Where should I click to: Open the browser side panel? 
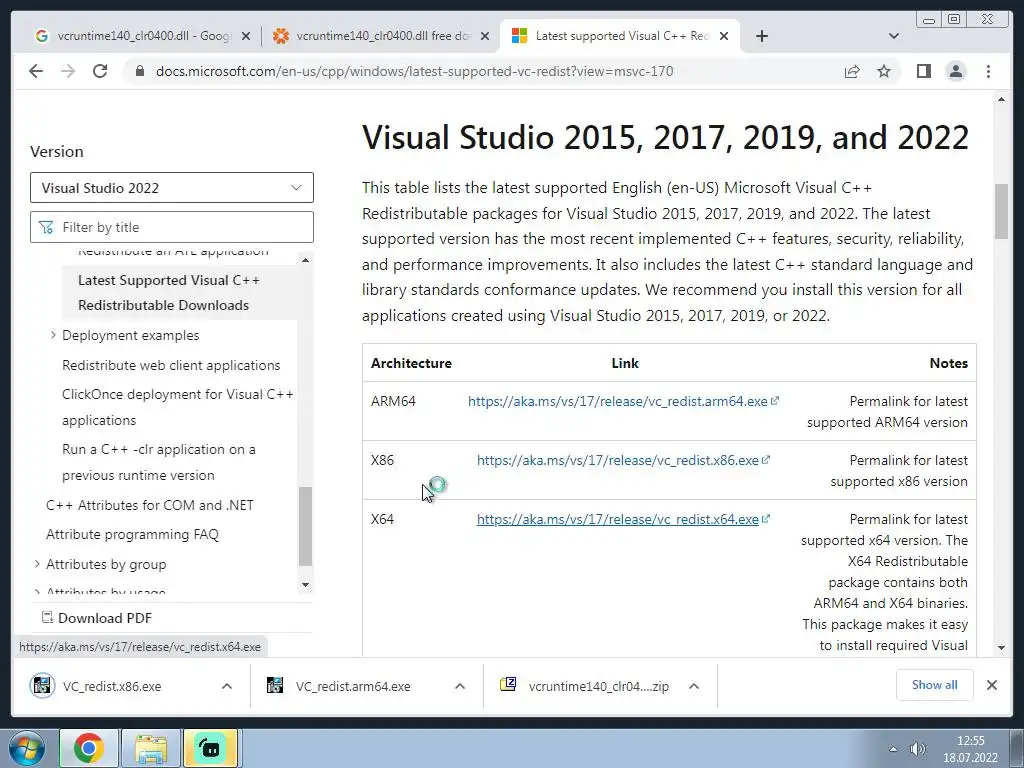click(923, 71)
